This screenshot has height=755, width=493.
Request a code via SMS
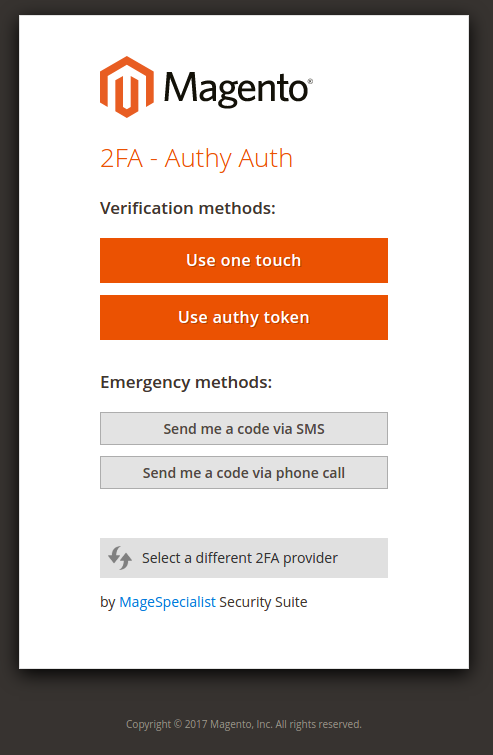point(244,429)
